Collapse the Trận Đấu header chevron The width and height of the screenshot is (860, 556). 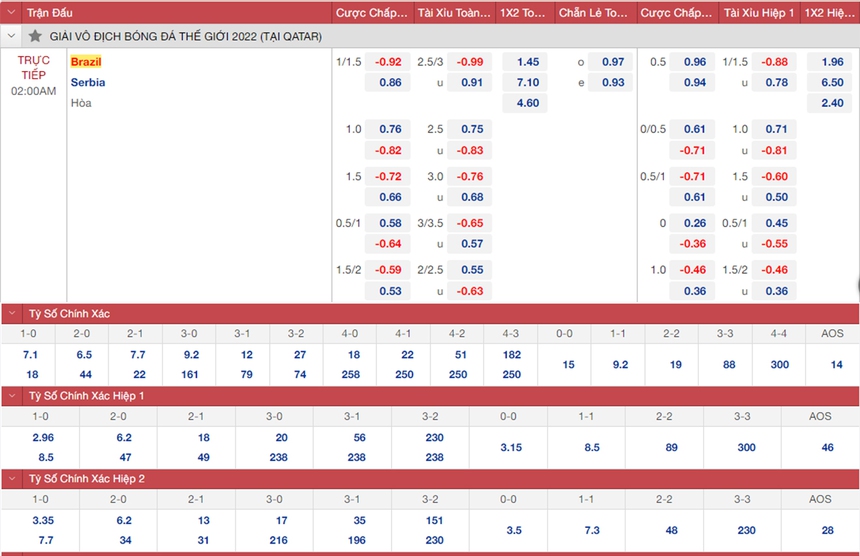point(13,14)
